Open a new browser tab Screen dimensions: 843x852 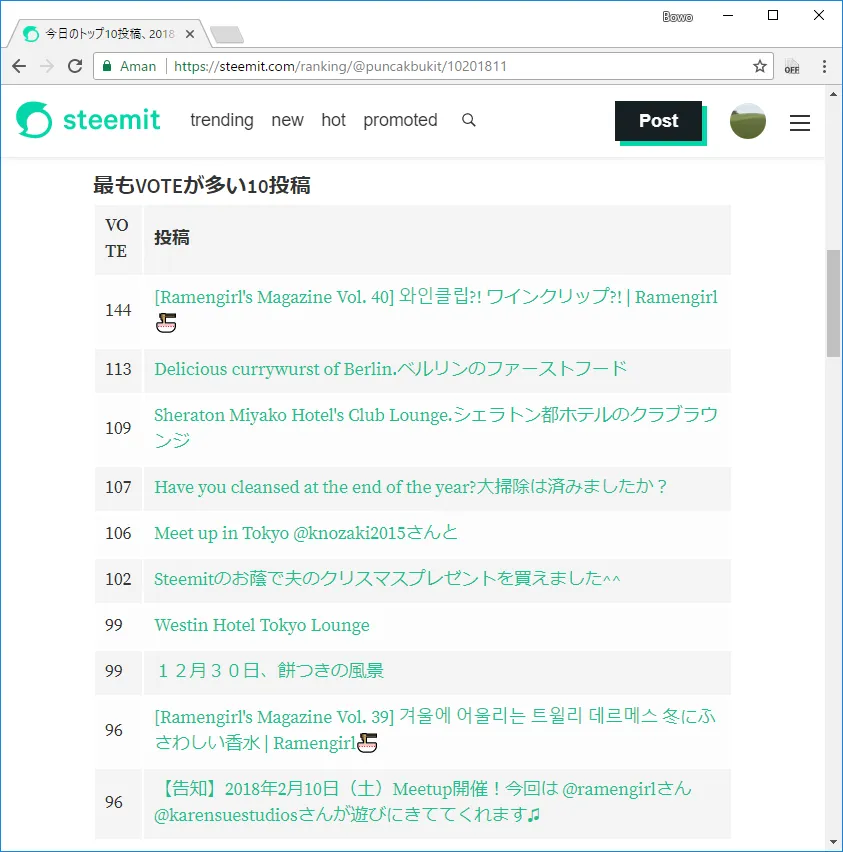click(x=227, y=34)
